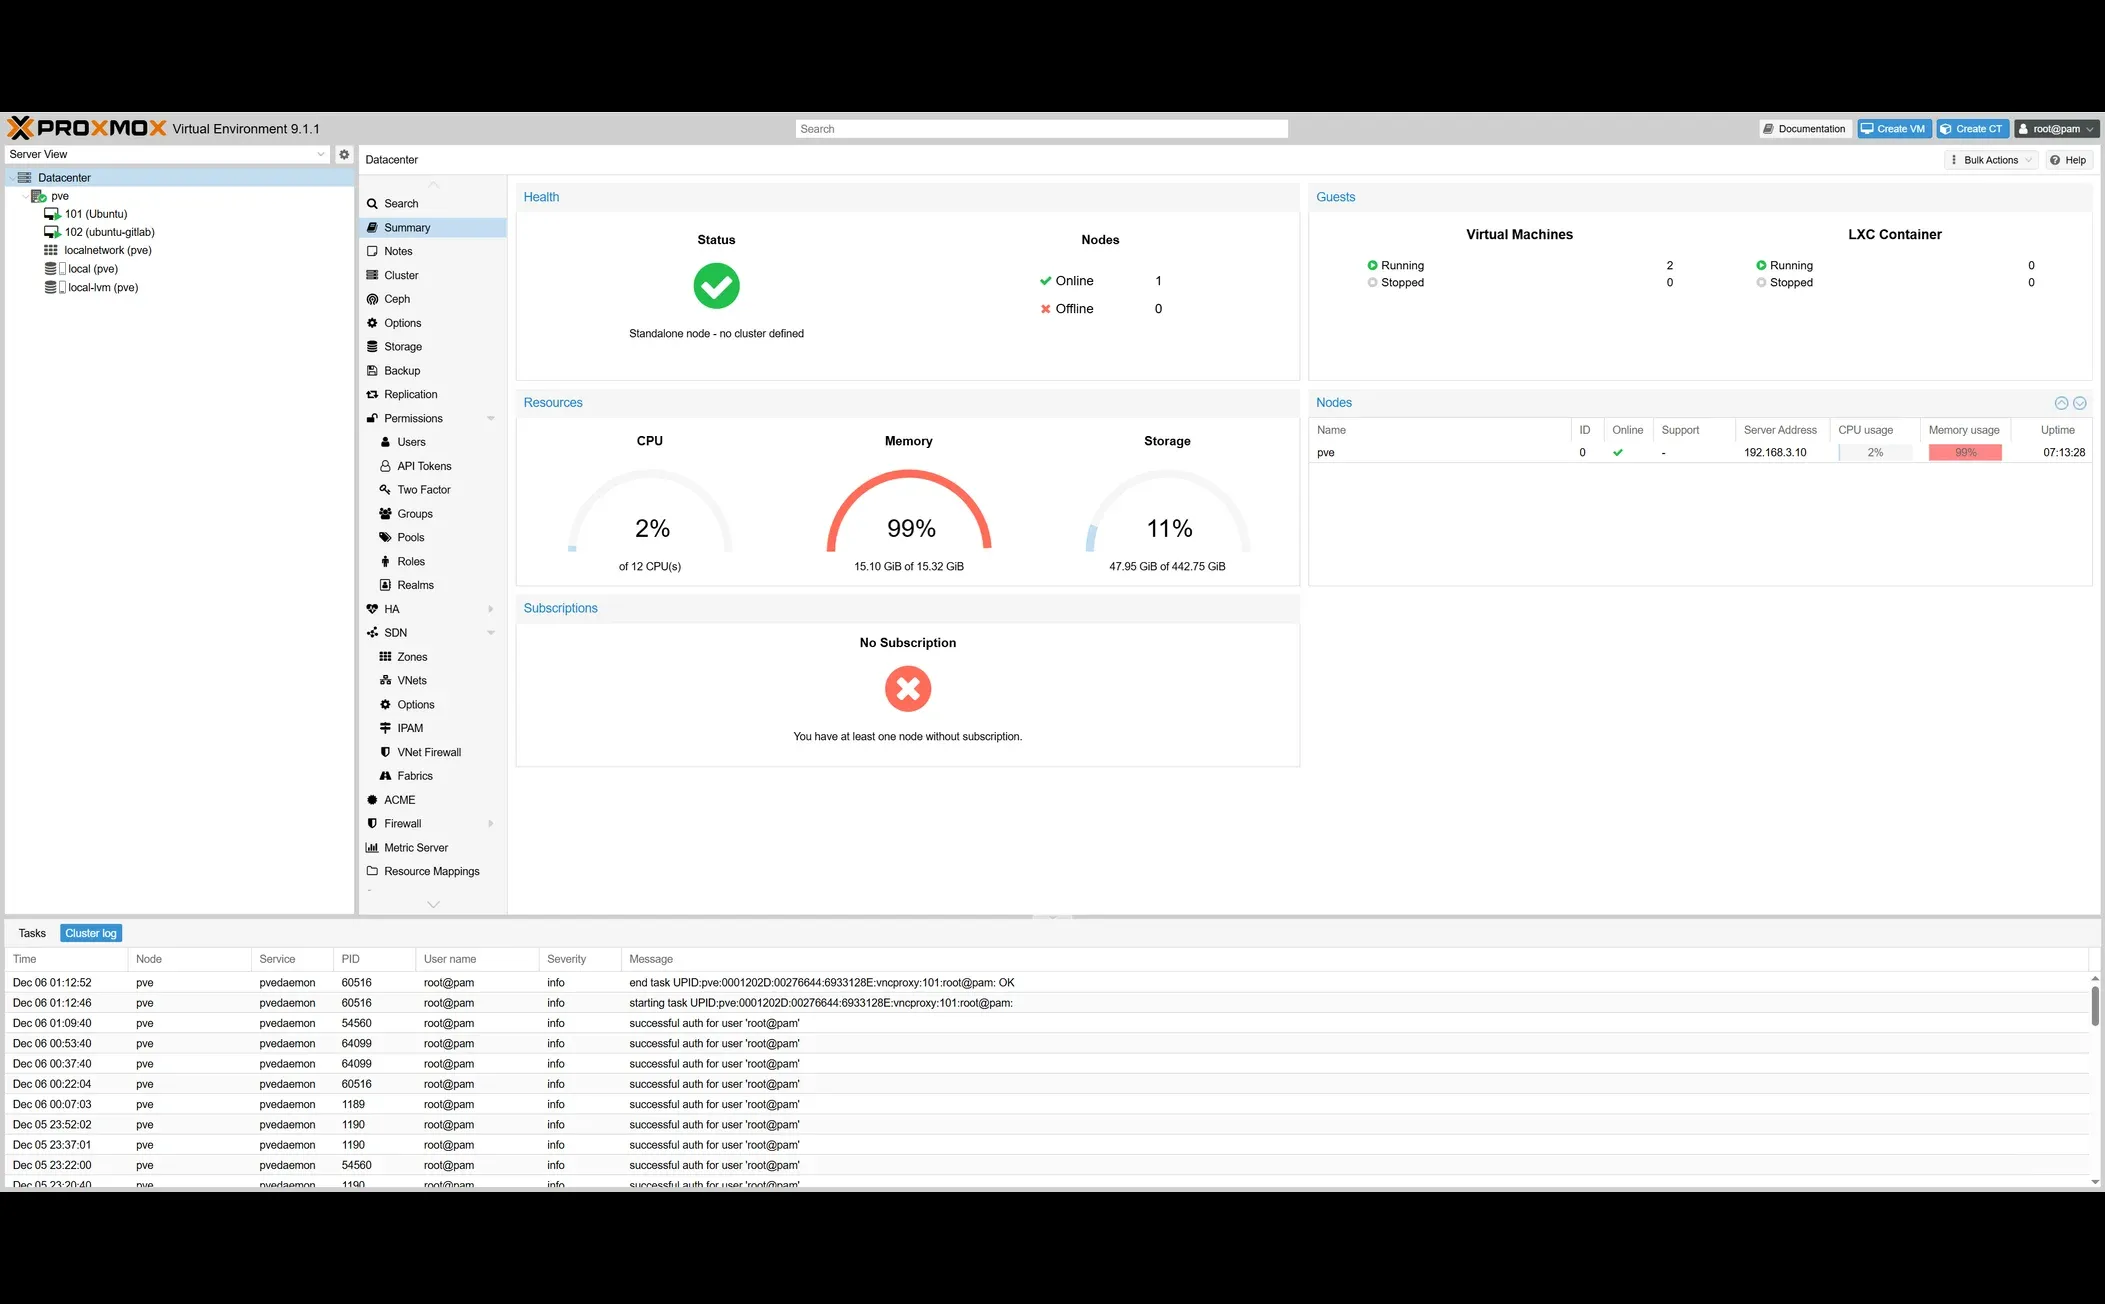Expand the HA submenu arrow

coord(491,609)
